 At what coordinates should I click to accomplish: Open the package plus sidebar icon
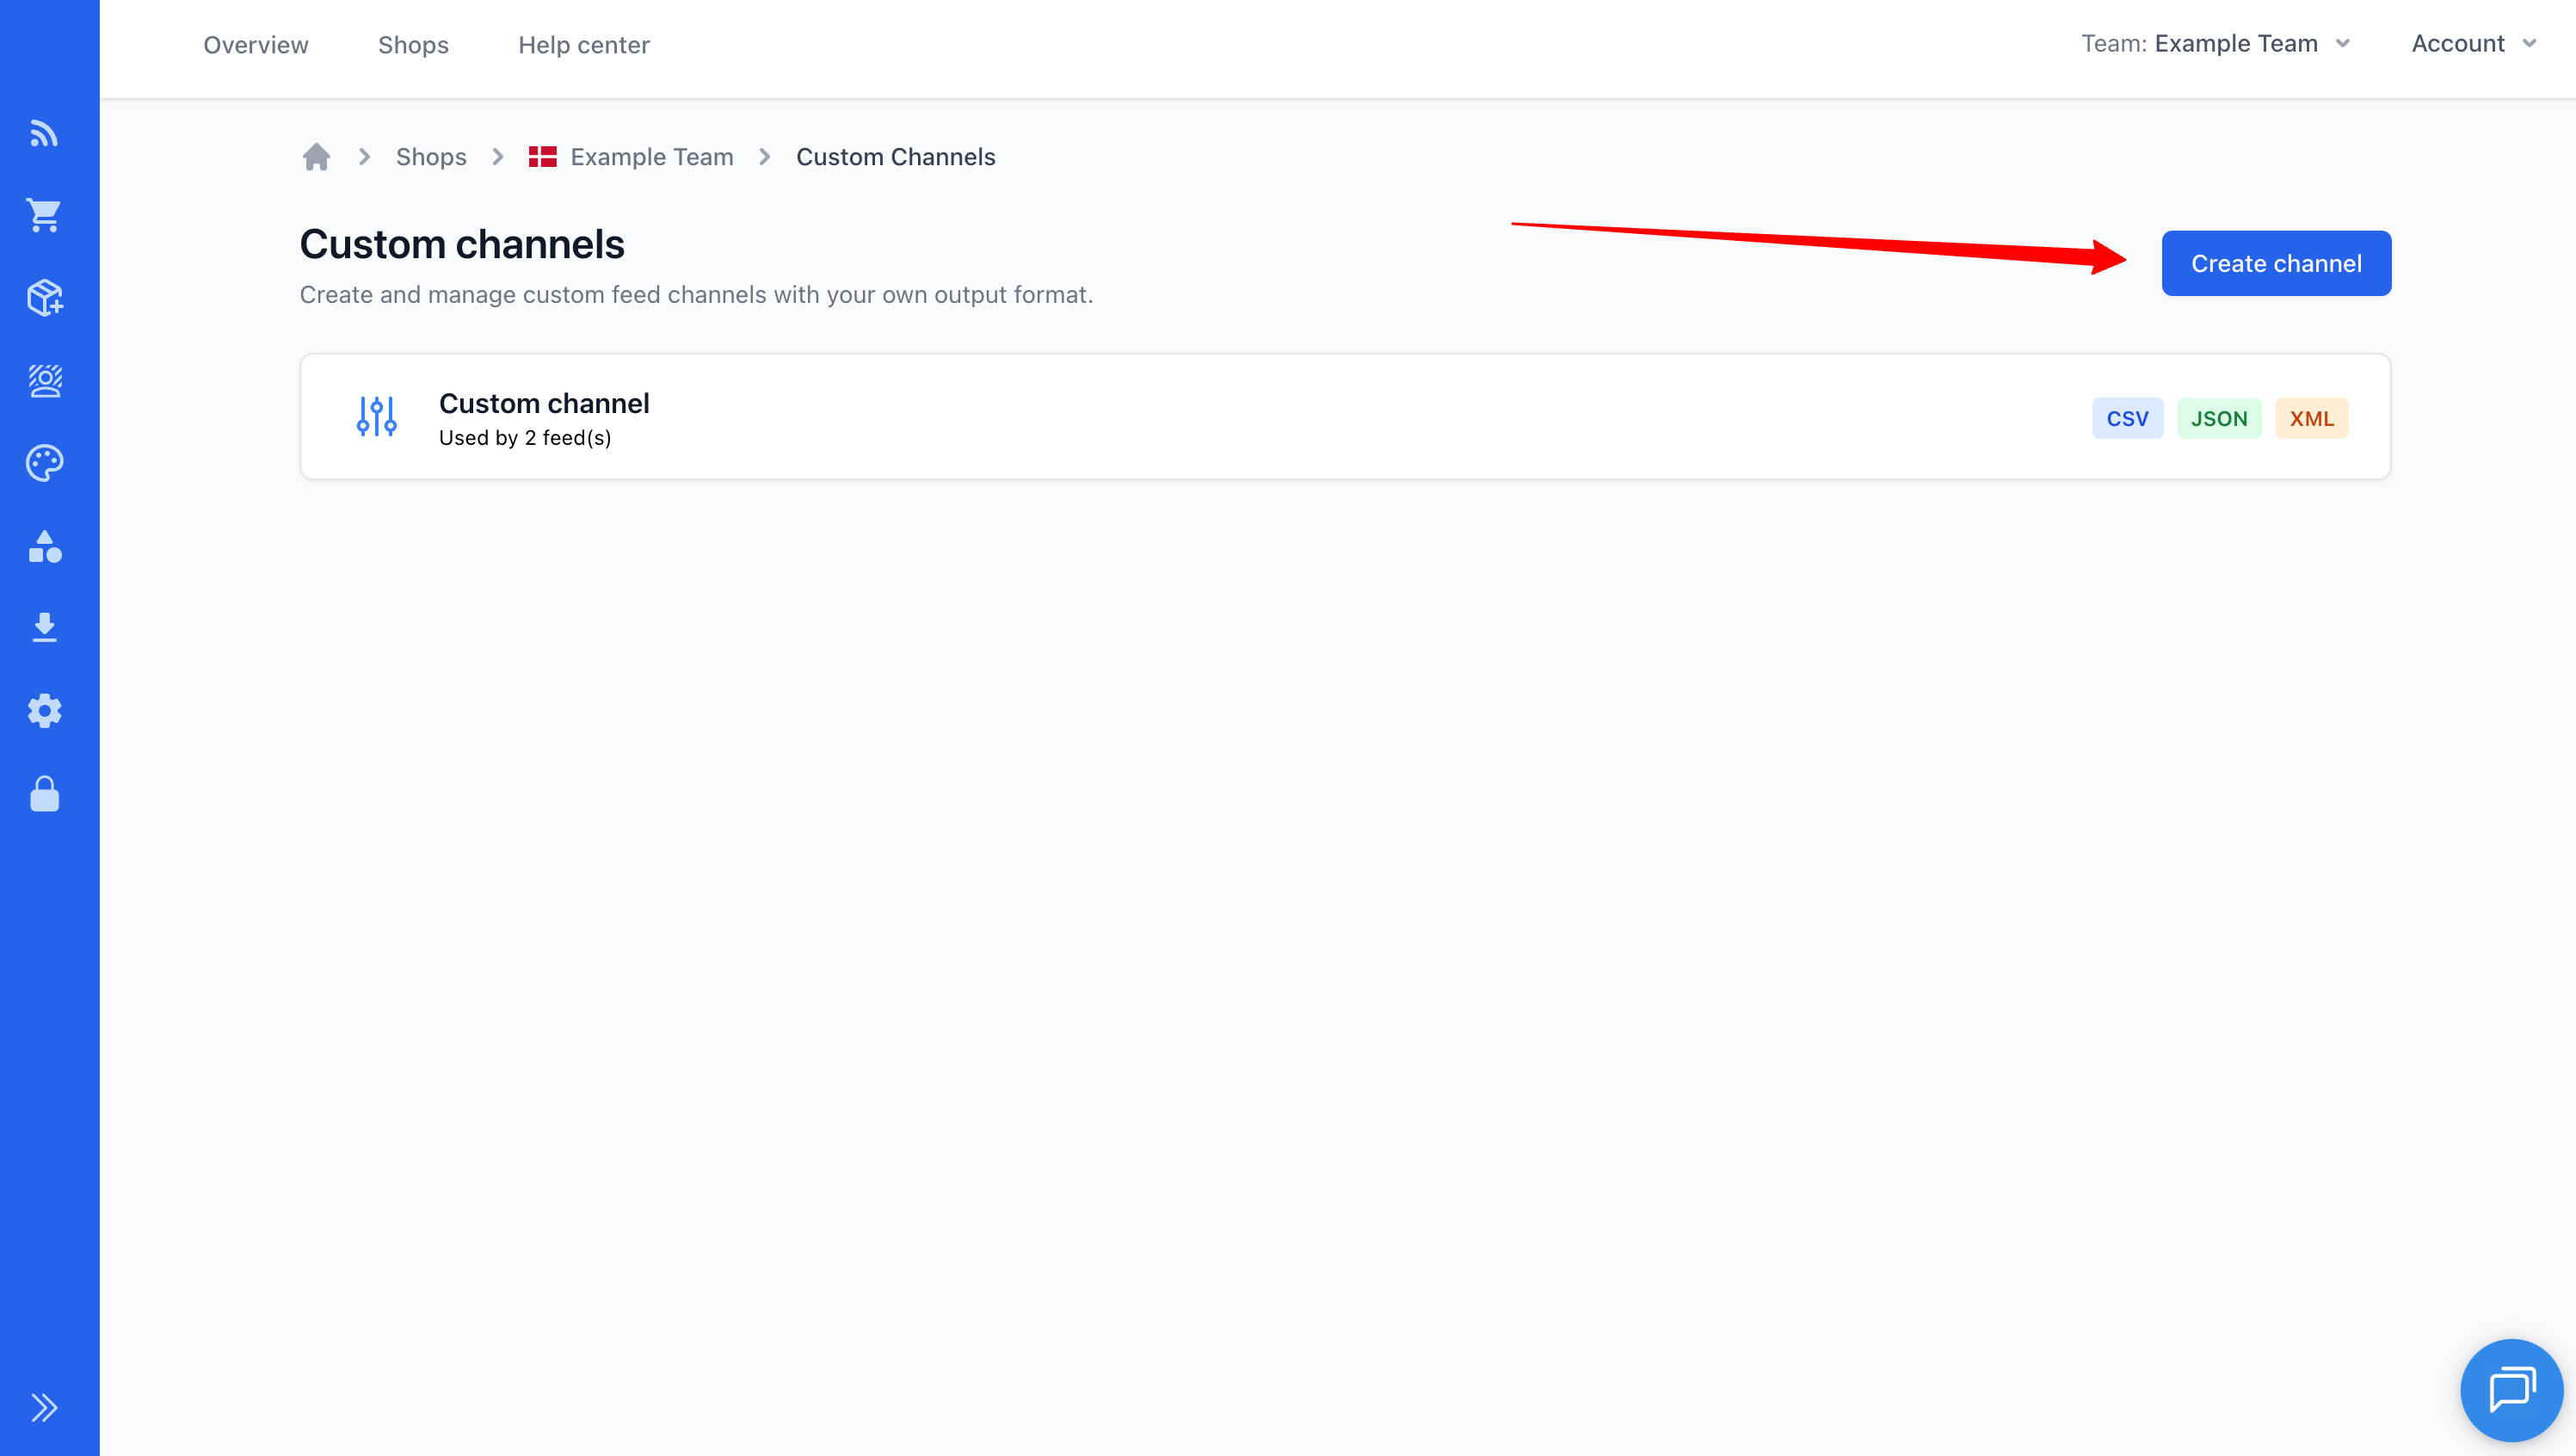(x=44, y=297)
